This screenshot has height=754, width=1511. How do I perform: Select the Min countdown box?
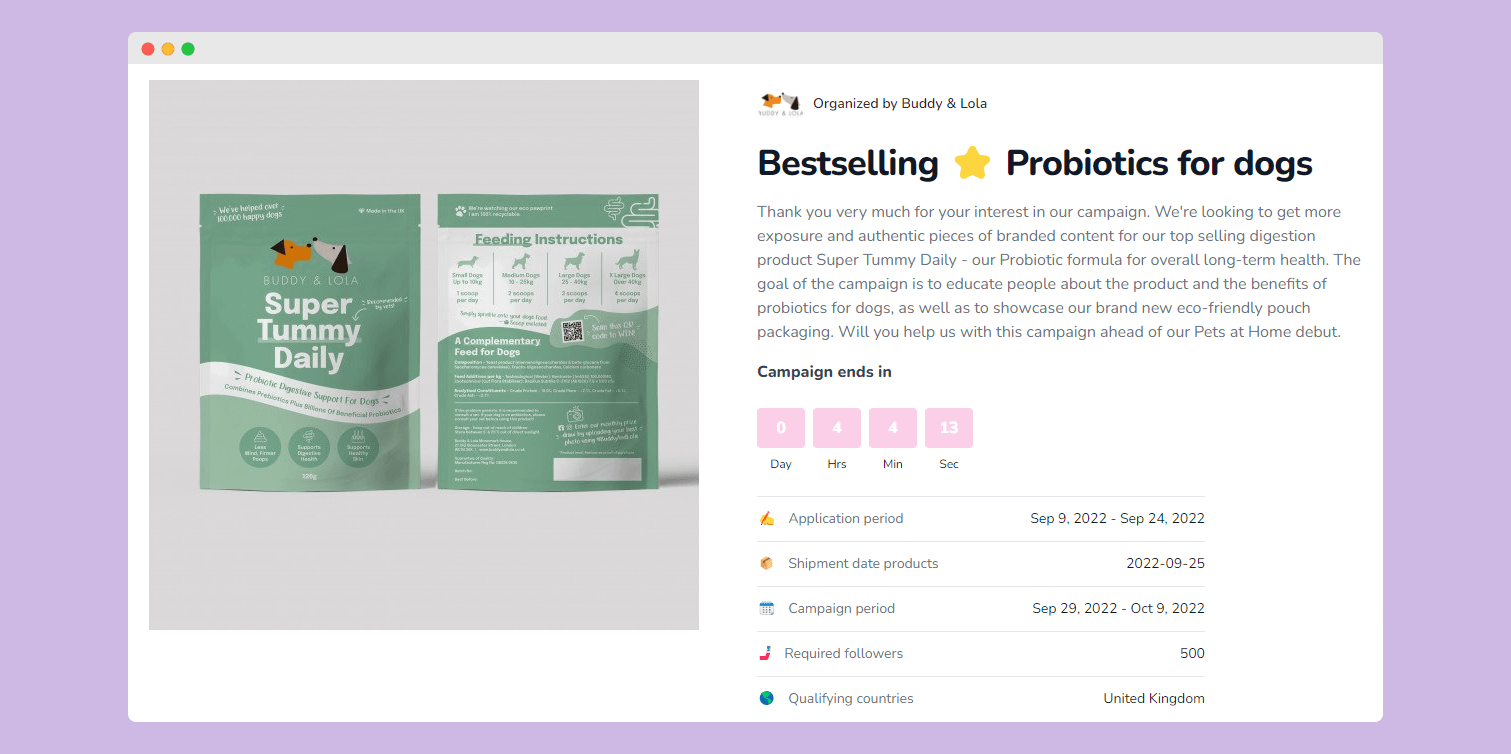[893, 428]
